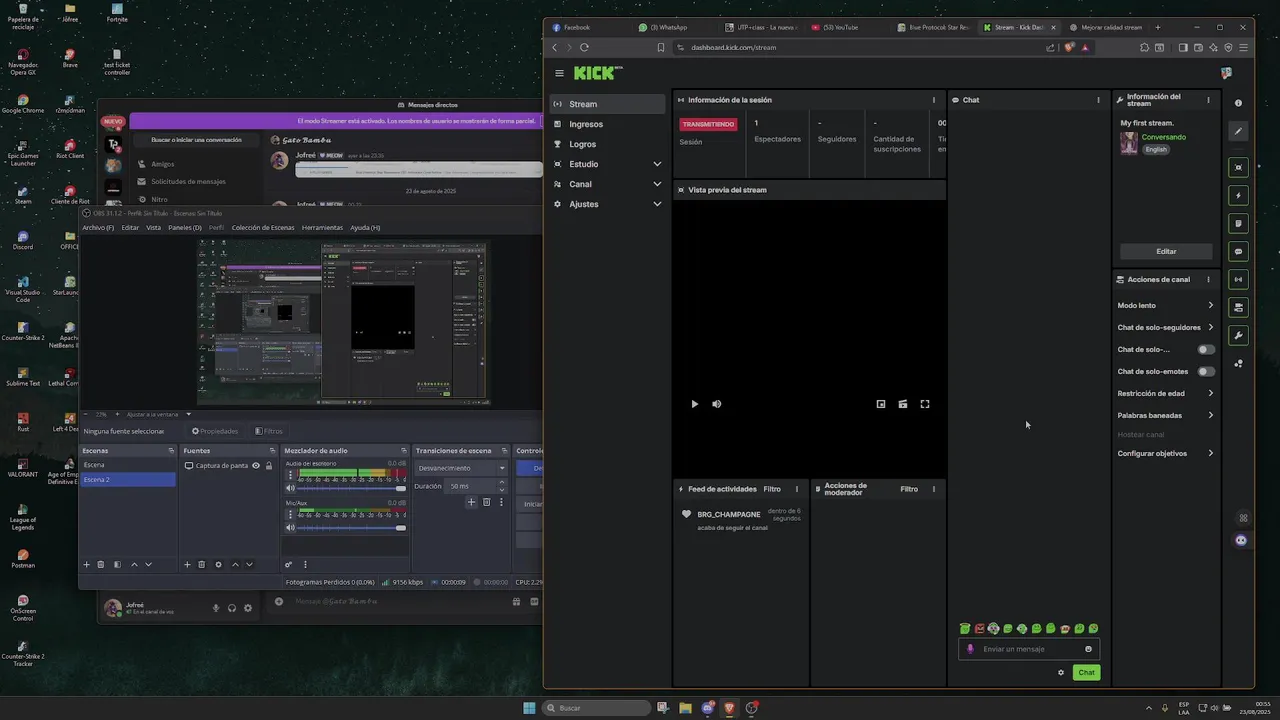Click Filtro in Acciones de moderador
The image size is (1280, 720).
click(909, 489)
